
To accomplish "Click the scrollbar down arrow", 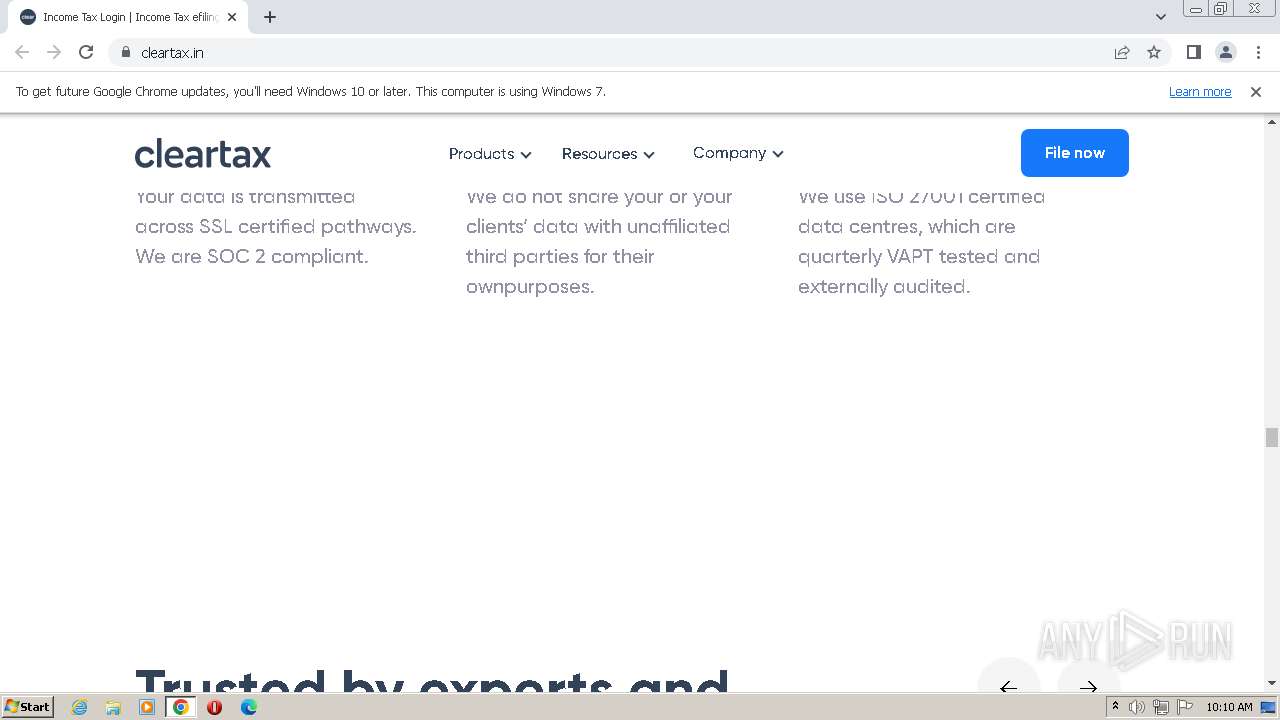I will [x=1271, y=684].
